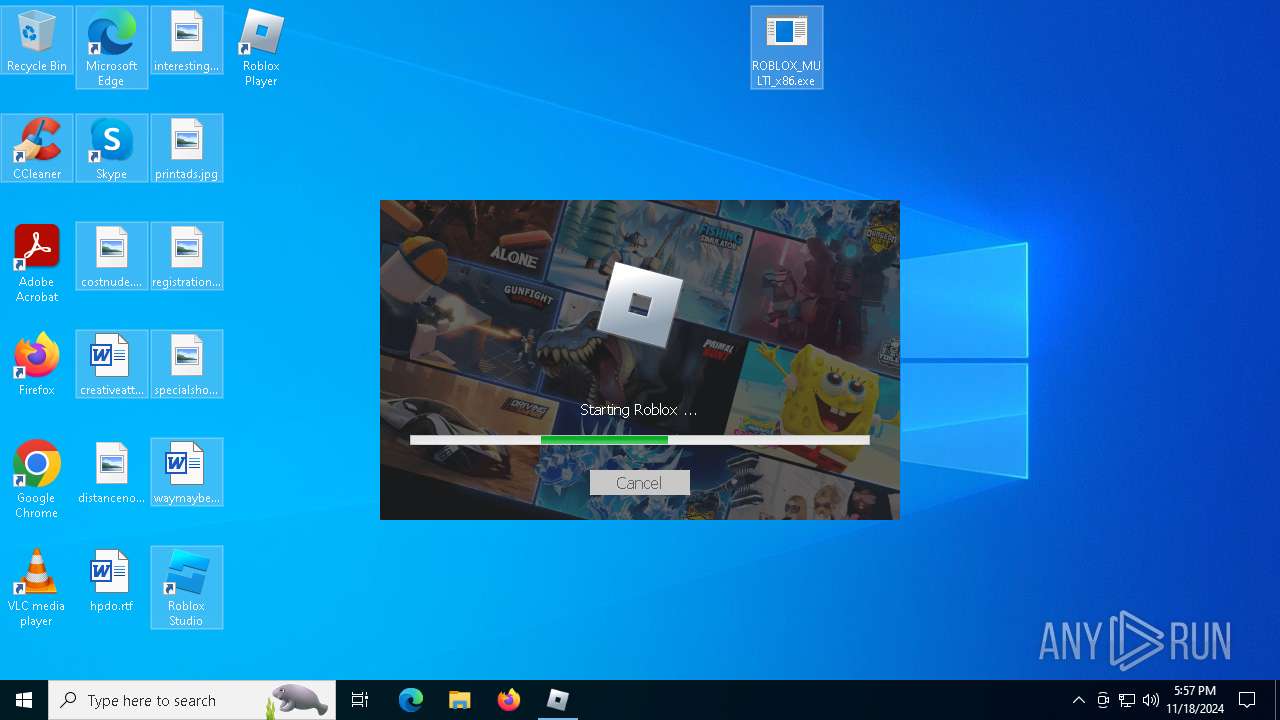Select the specialsho... image file icon
1280x720 pixels.
pos(187,365)
